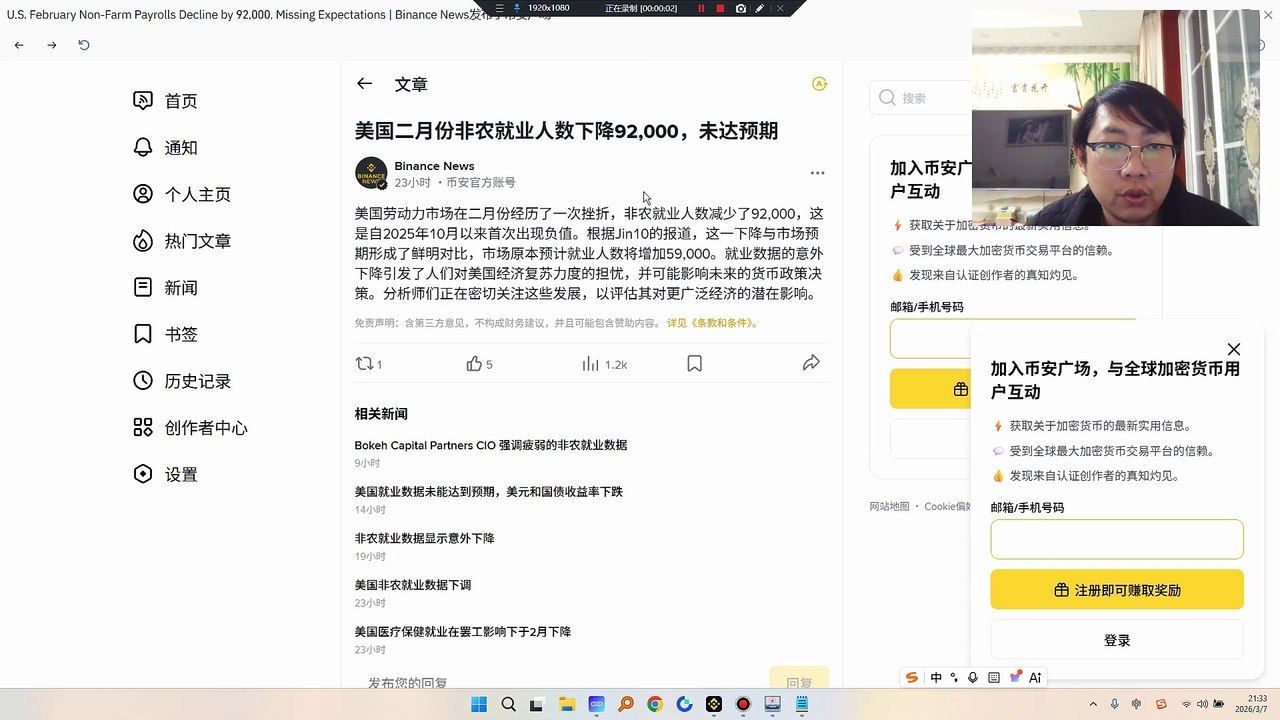Open the 首页 home page in sidebar
The height and width of the screenshot is (720, 1280).
click(166, 101)
